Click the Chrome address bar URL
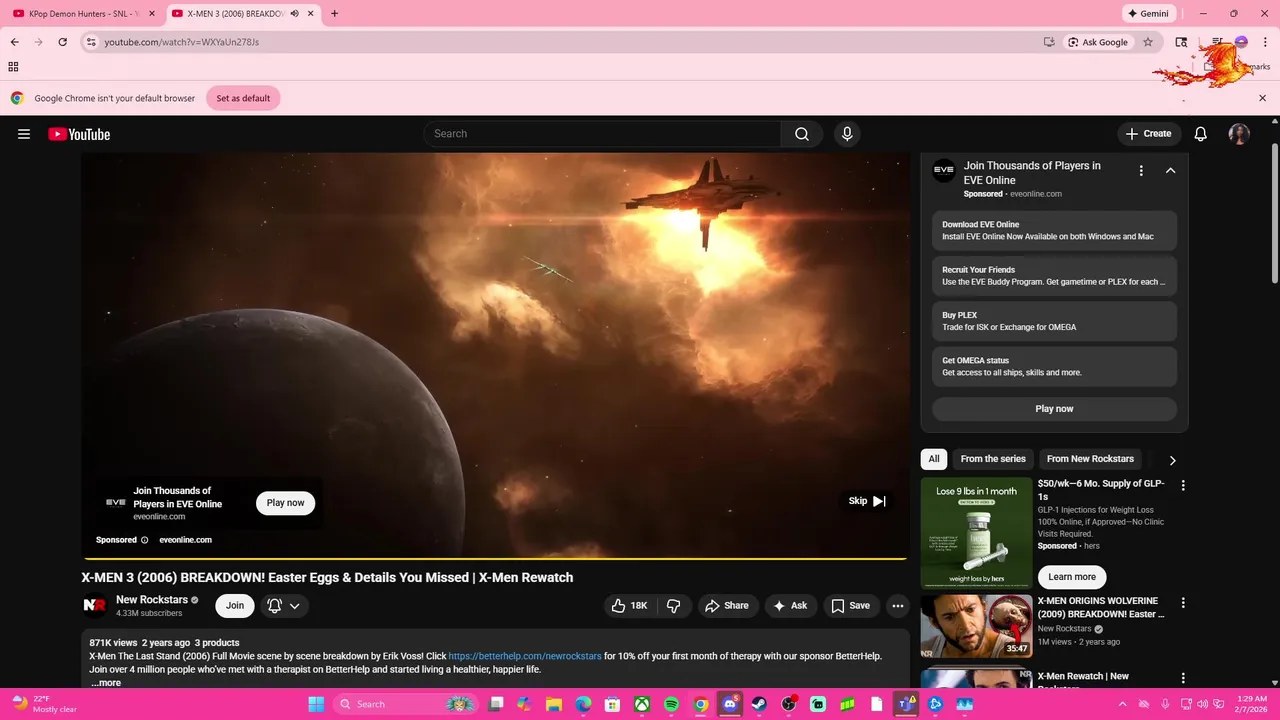Viewport: 1280px width, 720px height. [x=182, y=42]
